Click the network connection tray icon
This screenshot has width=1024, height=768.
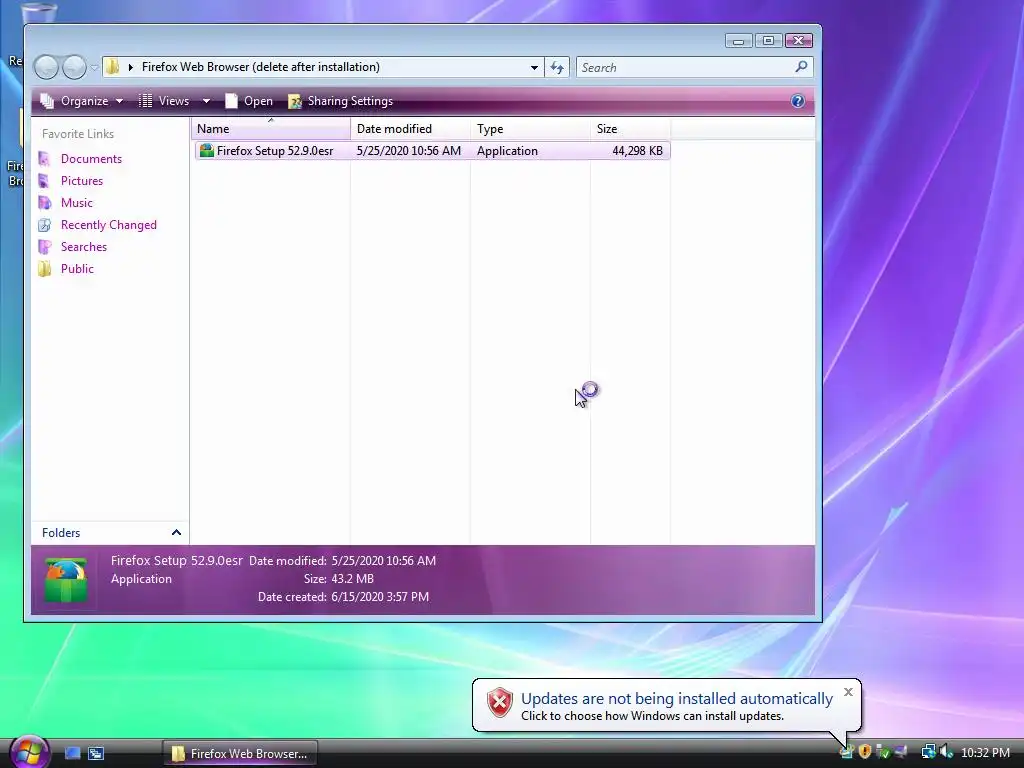point(928,752)
